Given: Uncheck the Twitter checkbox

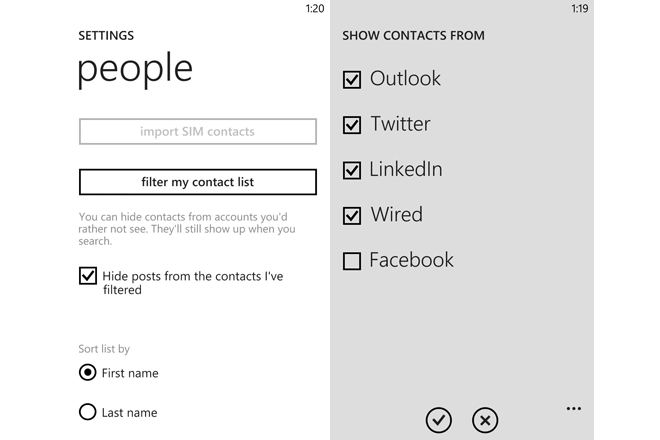Looking at the screenshot, I should (x=352, y=125).
